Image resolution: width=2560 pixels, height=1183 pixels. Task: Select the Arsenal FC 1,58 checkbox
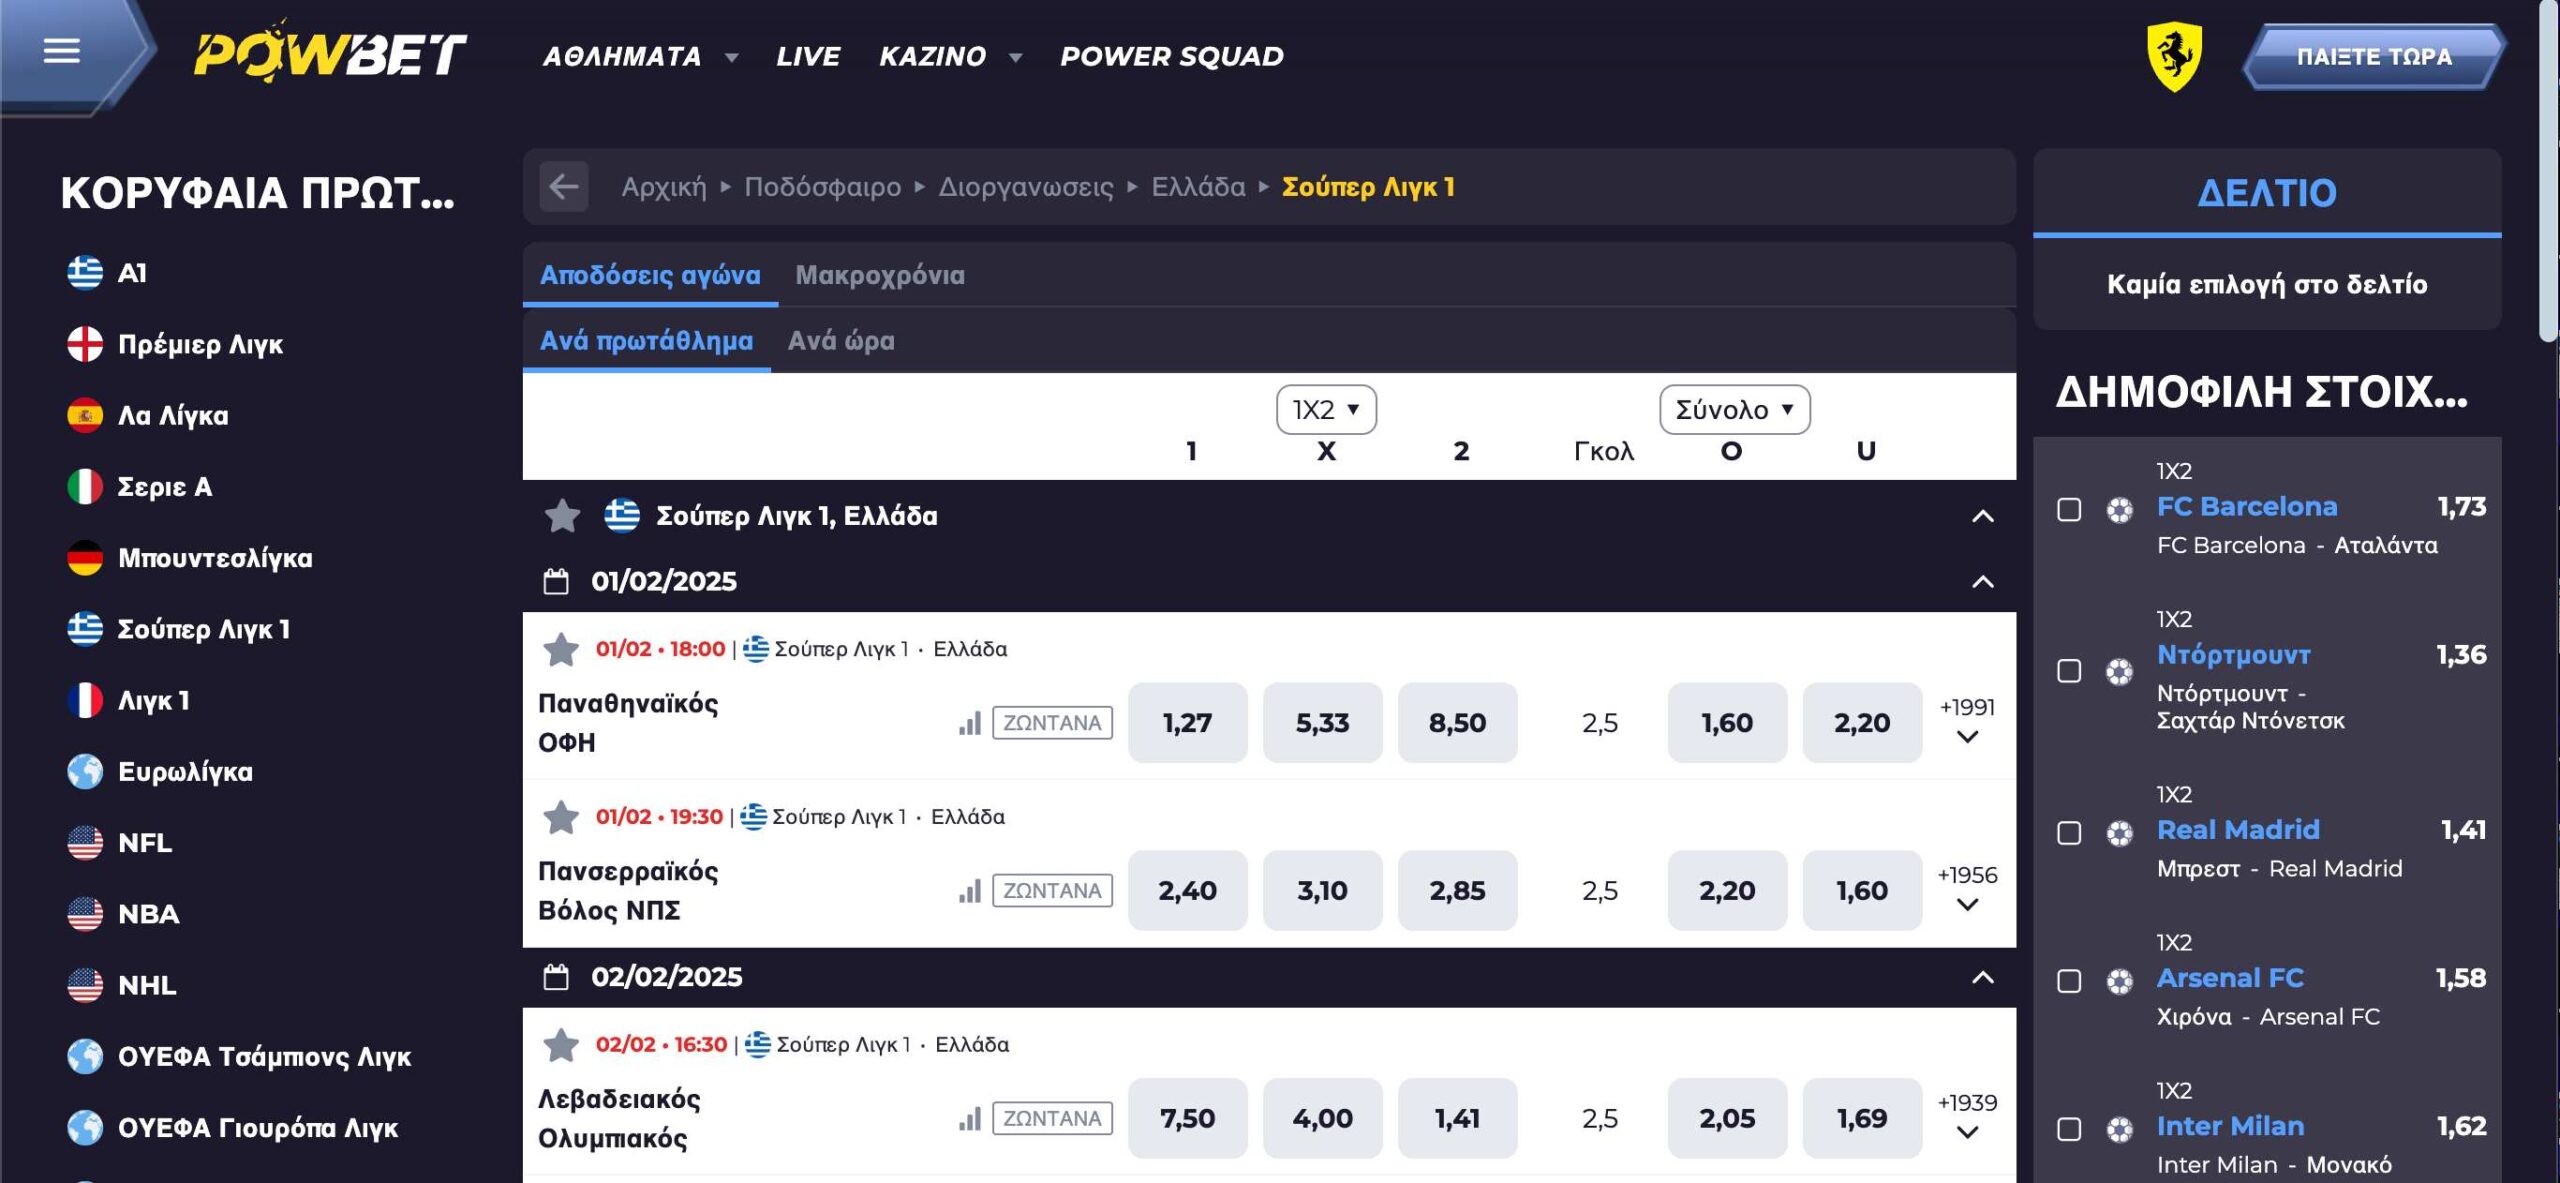tap(2069, 981)
